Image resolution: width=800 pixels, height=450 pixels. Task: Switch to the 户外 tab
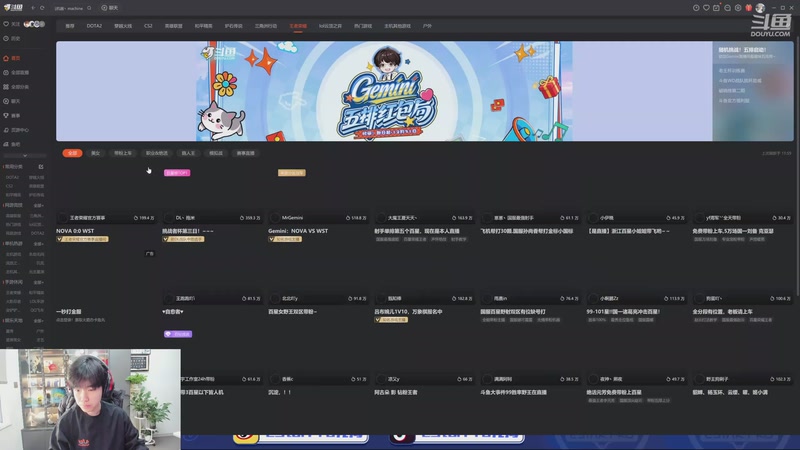(x=427, y=26)
